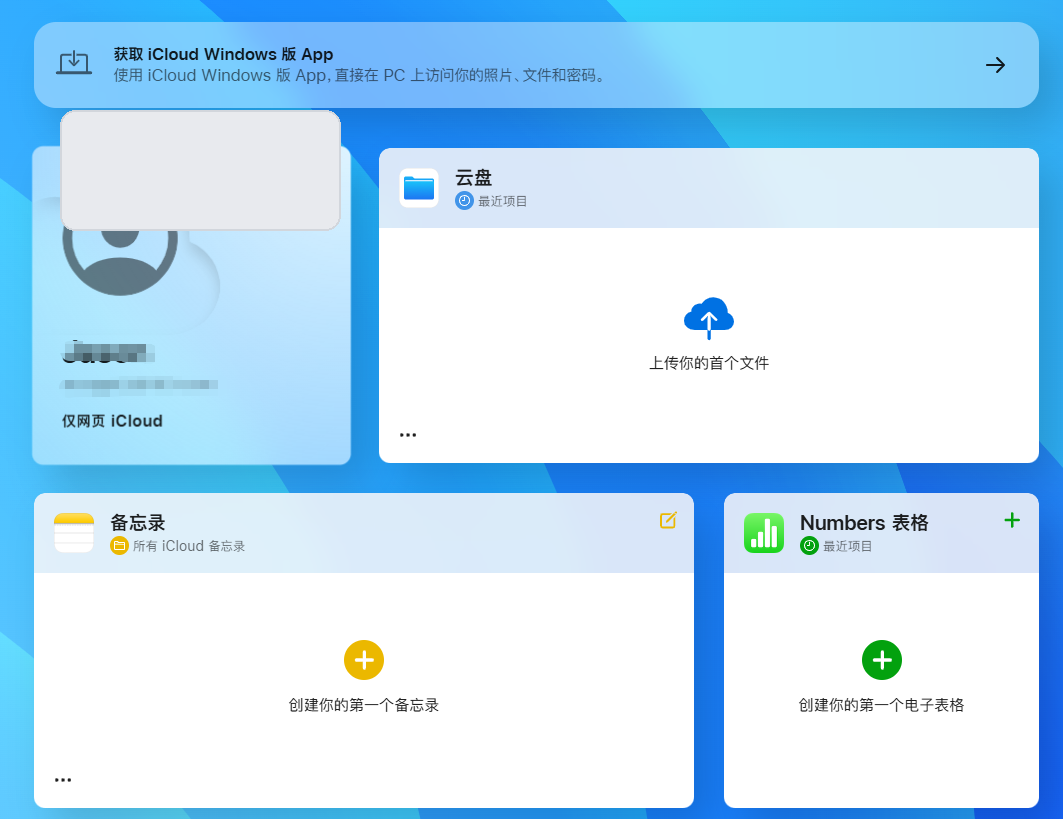Viewport: 1063px width, 819px height.
Task: Click the 仅网页 iCloud label
Action: [x=112, y=421]
